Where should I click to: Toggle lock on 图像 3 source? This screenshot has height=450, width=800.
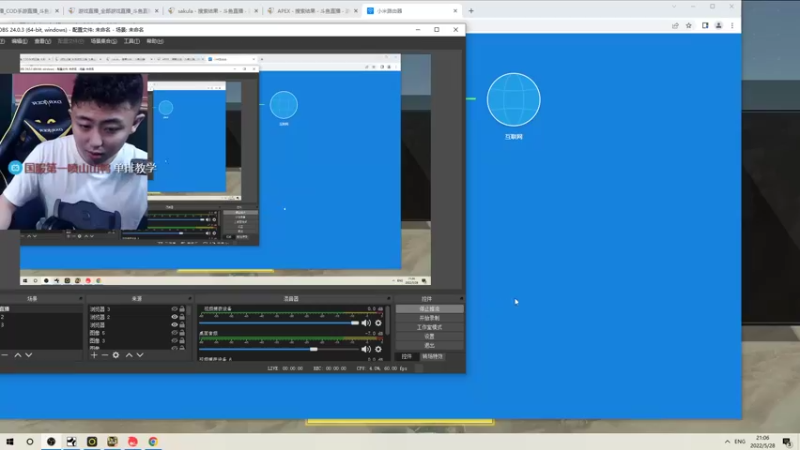pyautogui.click(x=182, y=340)
